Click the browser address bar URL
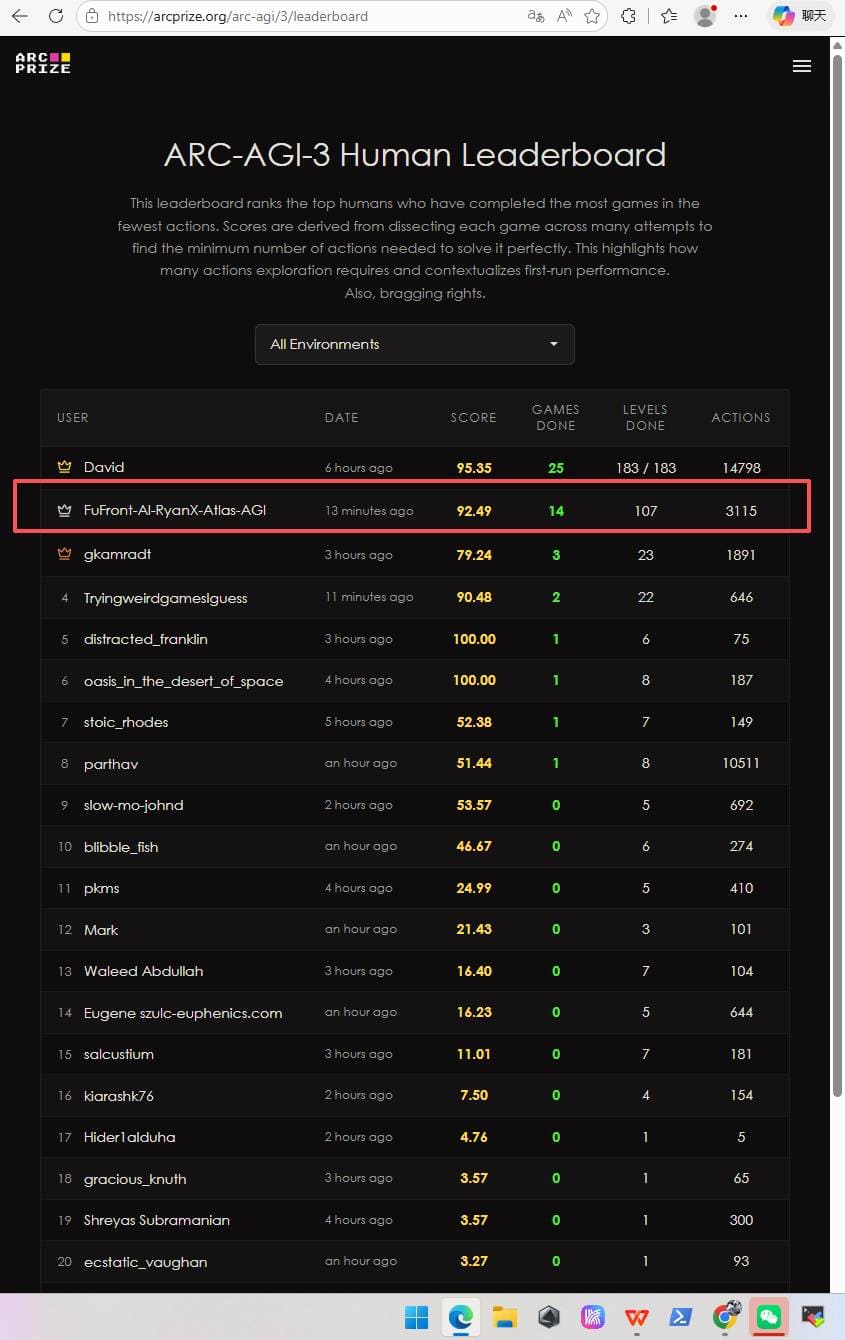This screenshot has height=1340, width=845. 238,16
